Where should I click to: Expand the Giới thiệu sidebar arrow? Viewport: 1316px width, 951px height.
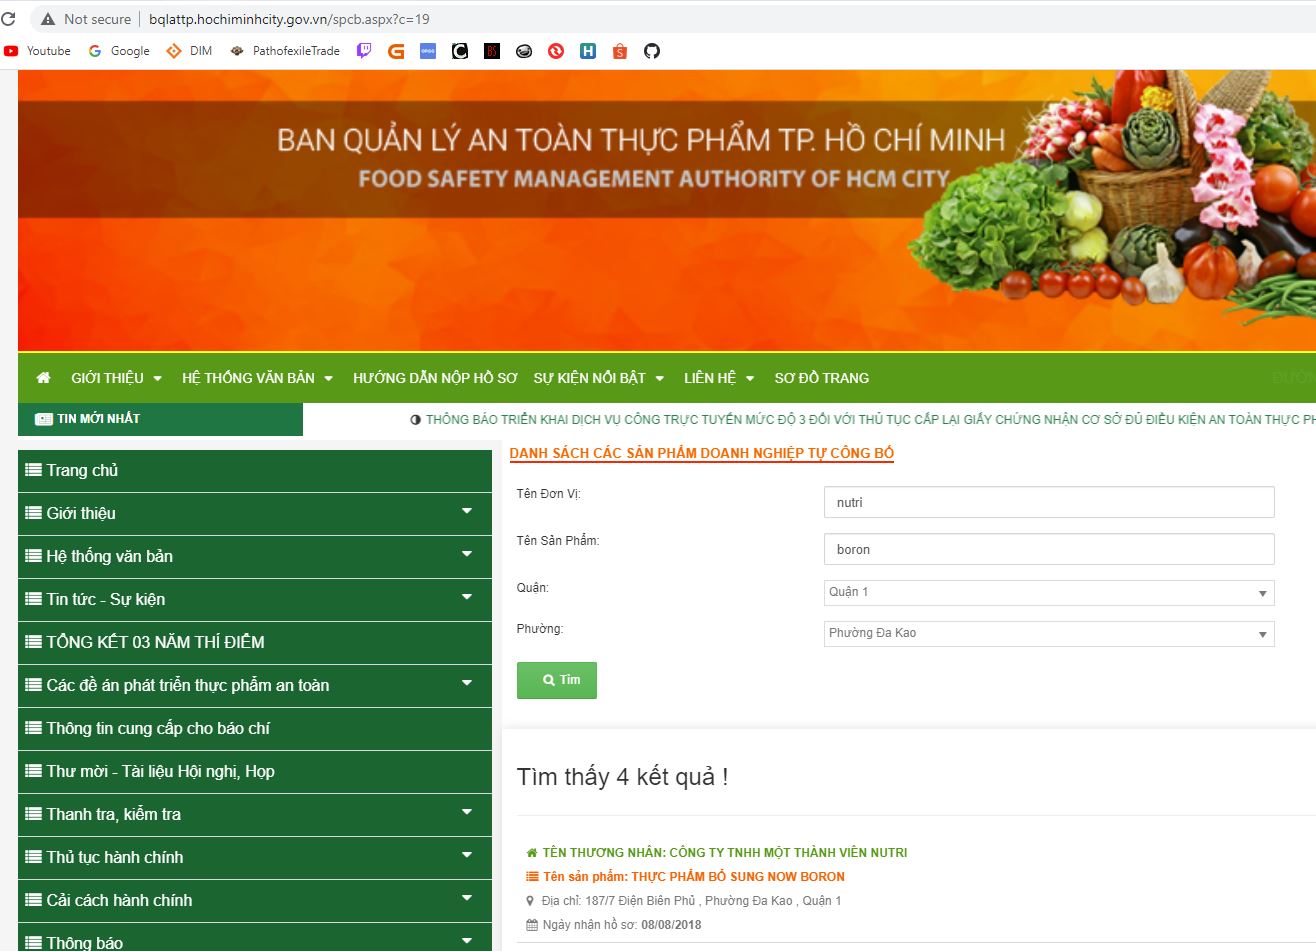pyautogui.click(x=466, y=511)
